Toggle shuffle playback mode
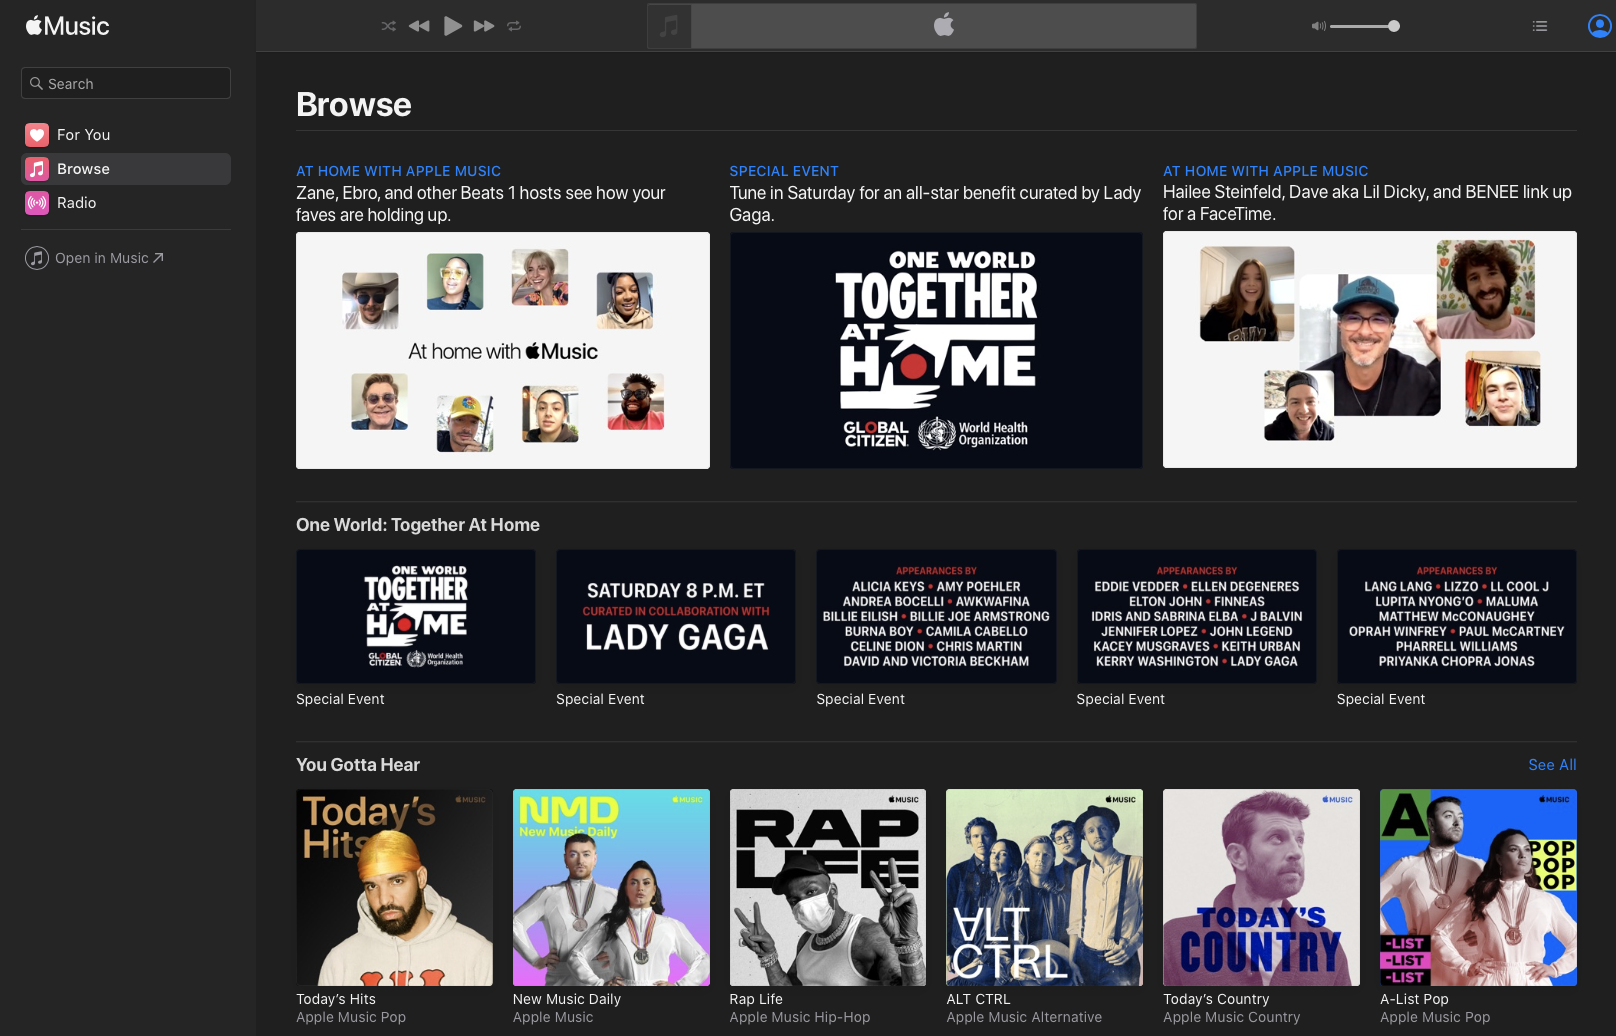1616x1036 pixels. coord(388,26)
